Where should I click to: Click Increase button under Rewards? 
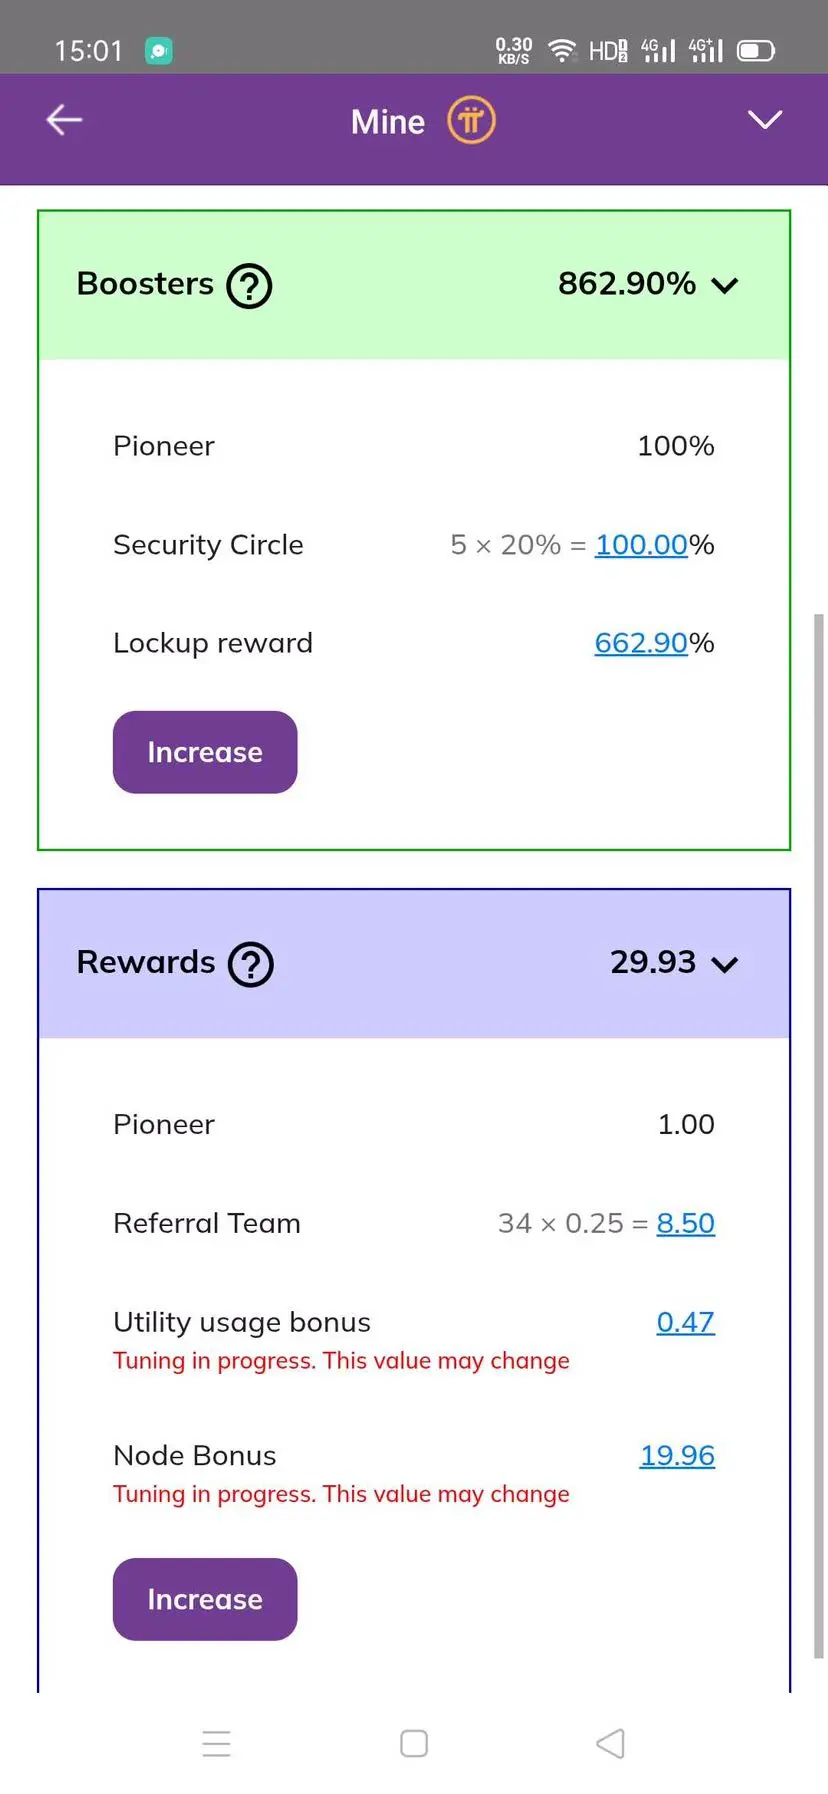(205, 1599)
